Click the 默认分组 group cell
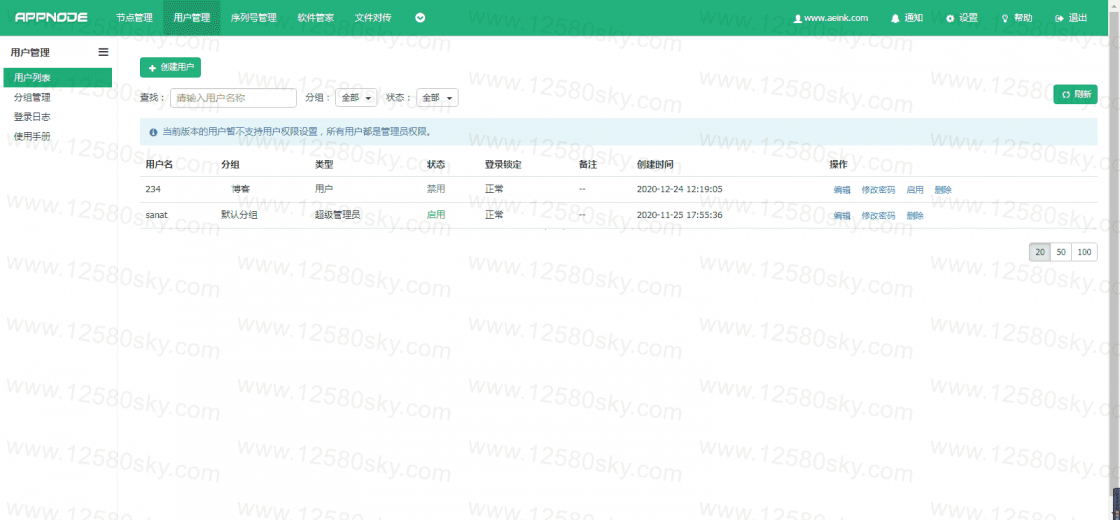Image resolution: width=1120 pixels, height=520 pixels. (x=239, y=214)
